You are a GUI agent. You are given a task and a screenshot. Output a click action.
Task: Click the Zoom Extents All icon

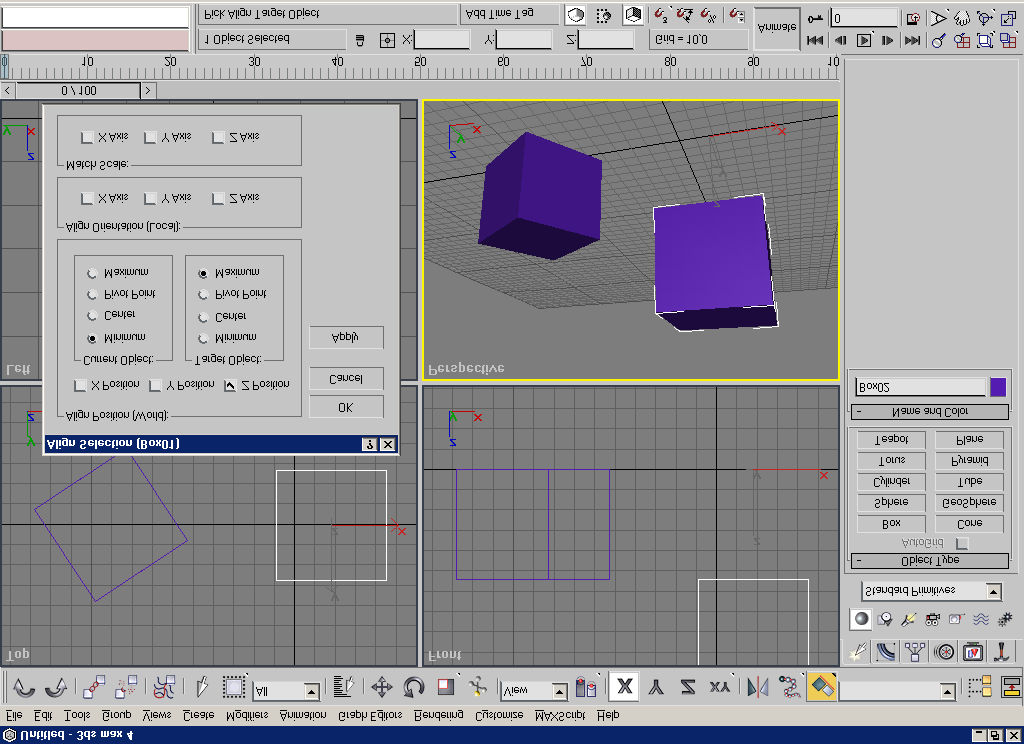[x=1008, y=40]
